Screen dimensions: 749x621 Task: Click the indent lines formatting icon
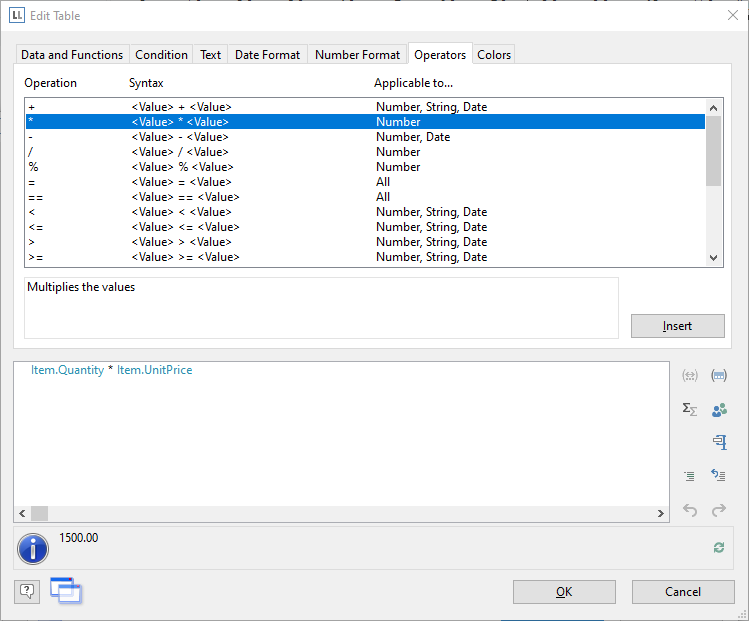click(689, 476)
